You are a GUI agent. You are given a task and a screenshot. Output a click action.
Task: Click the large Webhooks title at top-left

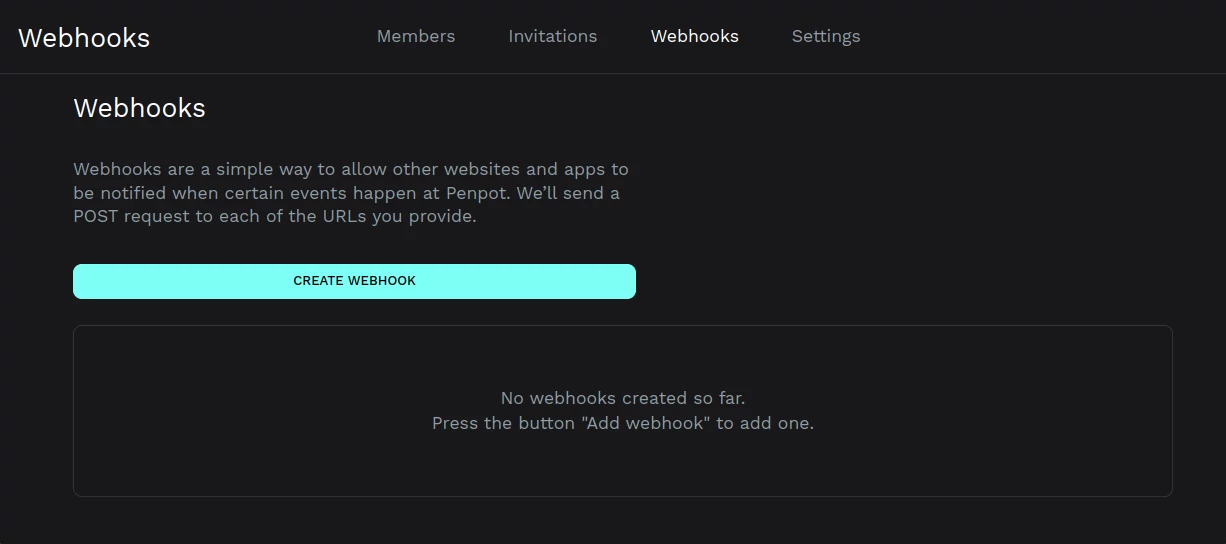tap(84, 38)
